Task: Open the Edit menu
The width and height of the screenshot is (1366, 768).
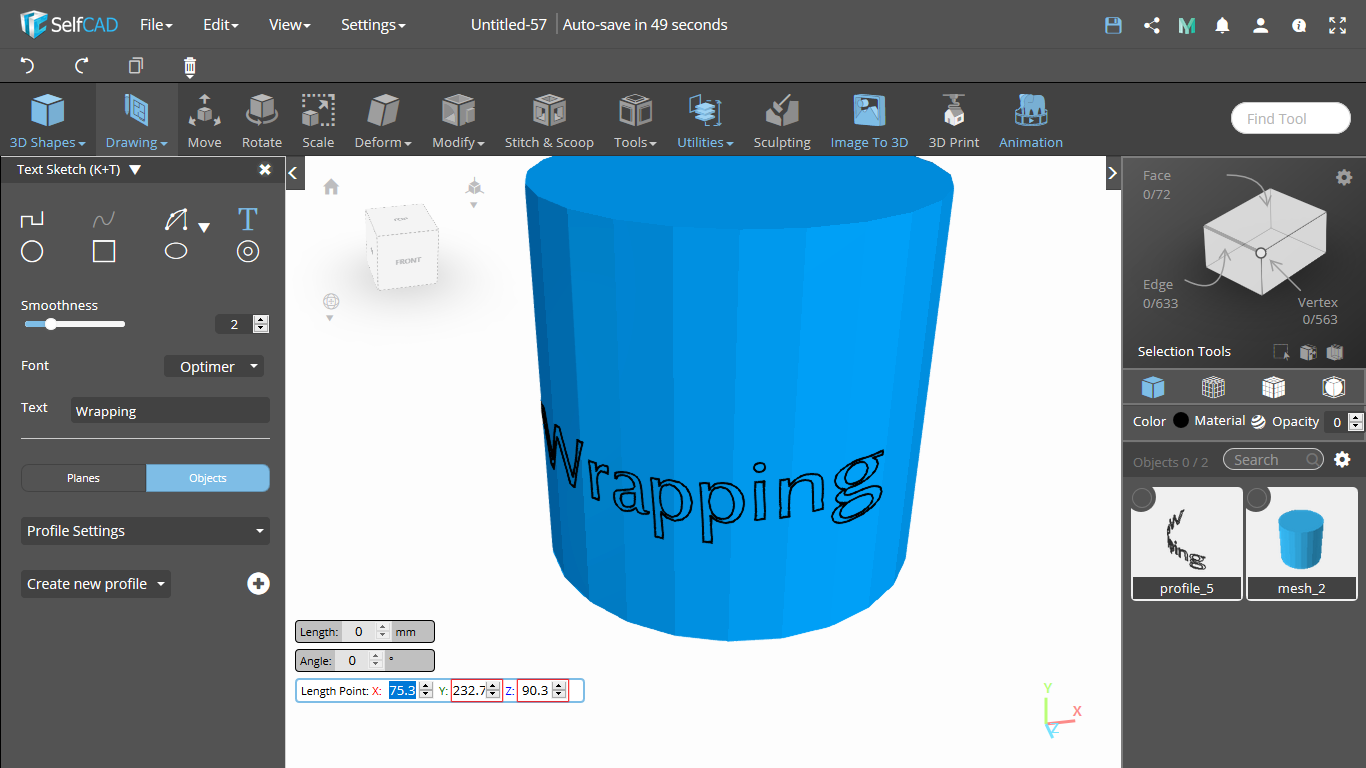Action: click(220, 25)
